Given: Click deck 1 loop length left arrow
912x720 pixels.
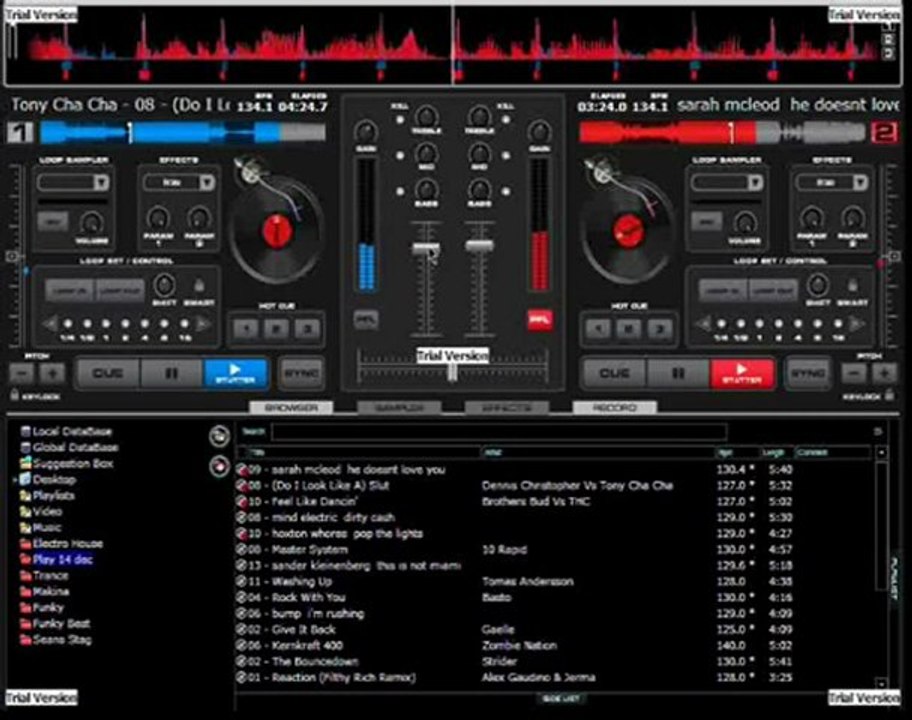Looking at the screenshot, I should coord(51,323).
